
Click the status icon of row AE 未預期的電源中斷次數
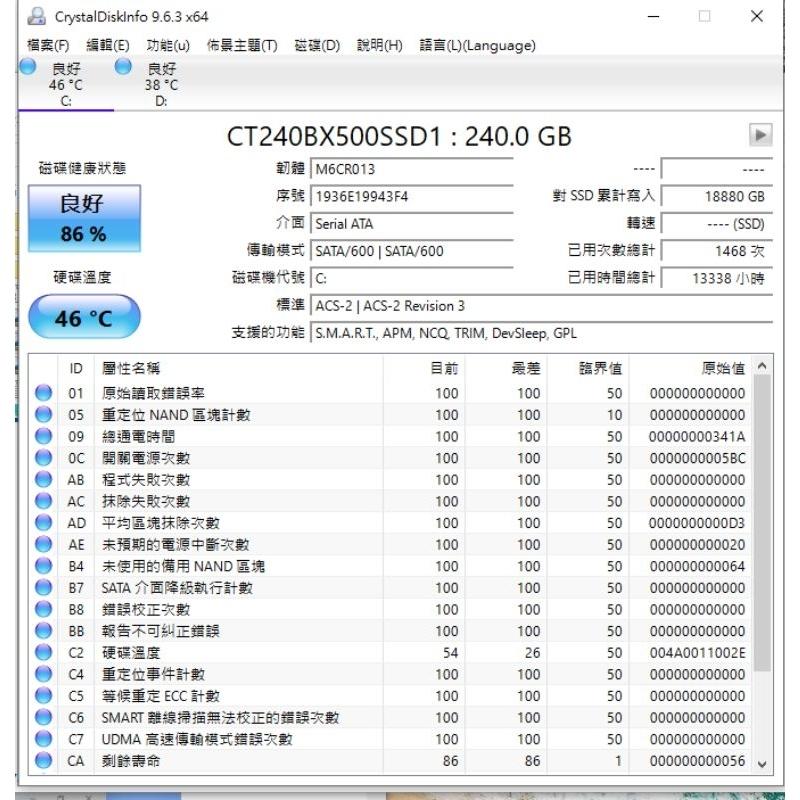43,544
